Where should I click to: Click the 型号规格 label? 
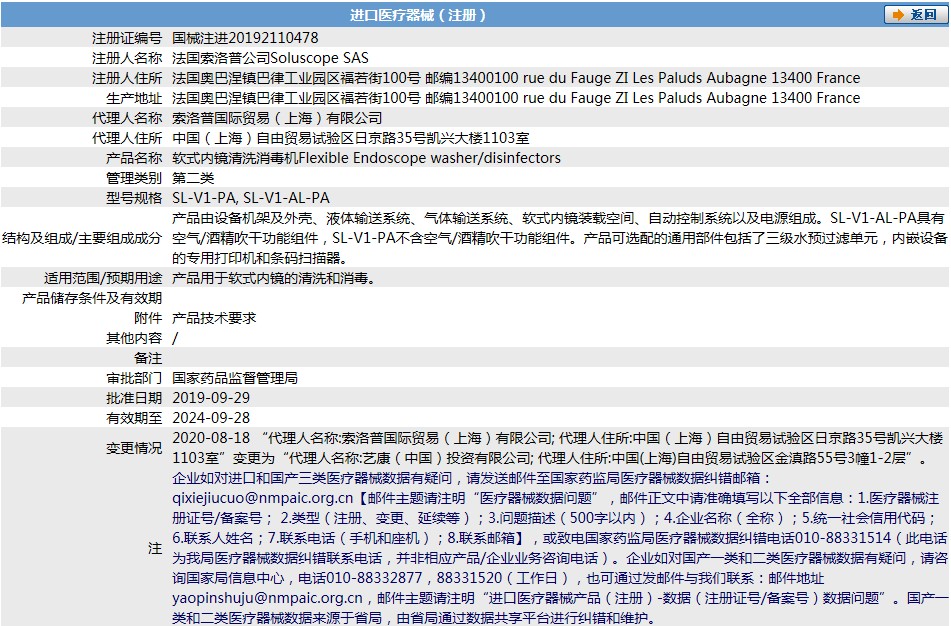pyautogui.click(x=134, y=198)
